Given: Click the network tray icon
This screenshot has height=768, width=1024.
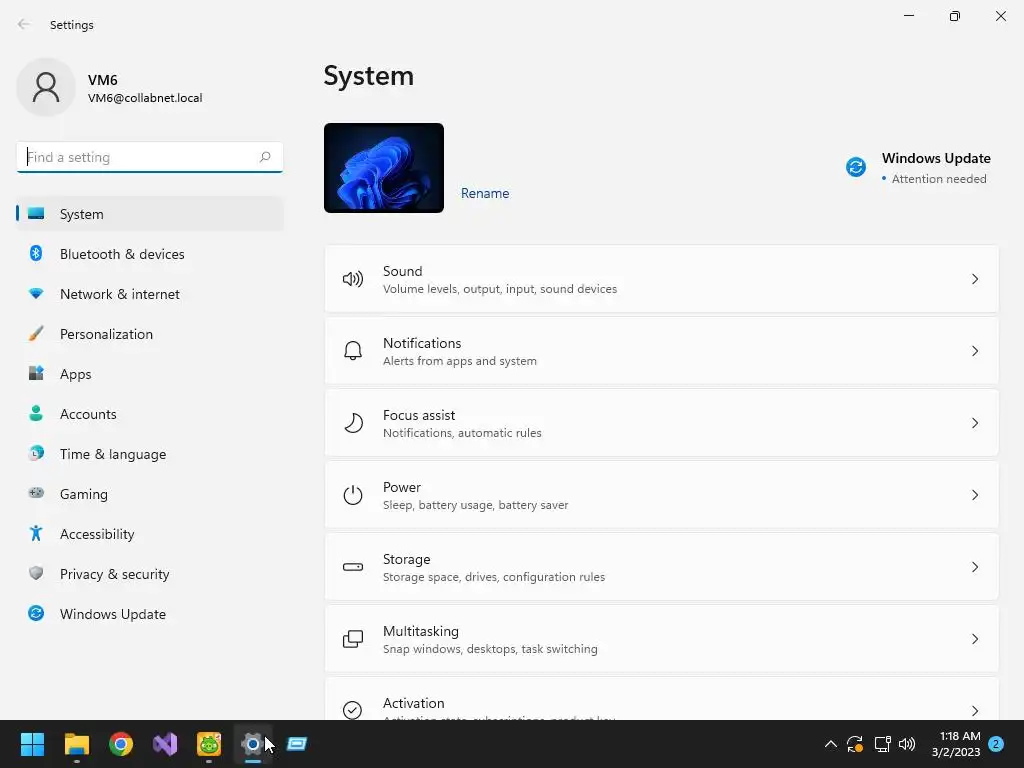Looking at the screenshot, I should 882,744.
